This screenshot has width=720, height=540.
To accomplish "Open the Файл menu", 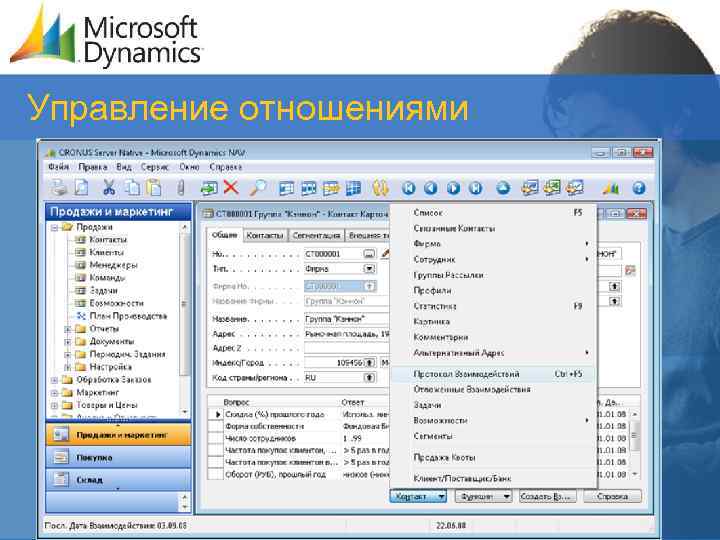I will coord(58,167).
